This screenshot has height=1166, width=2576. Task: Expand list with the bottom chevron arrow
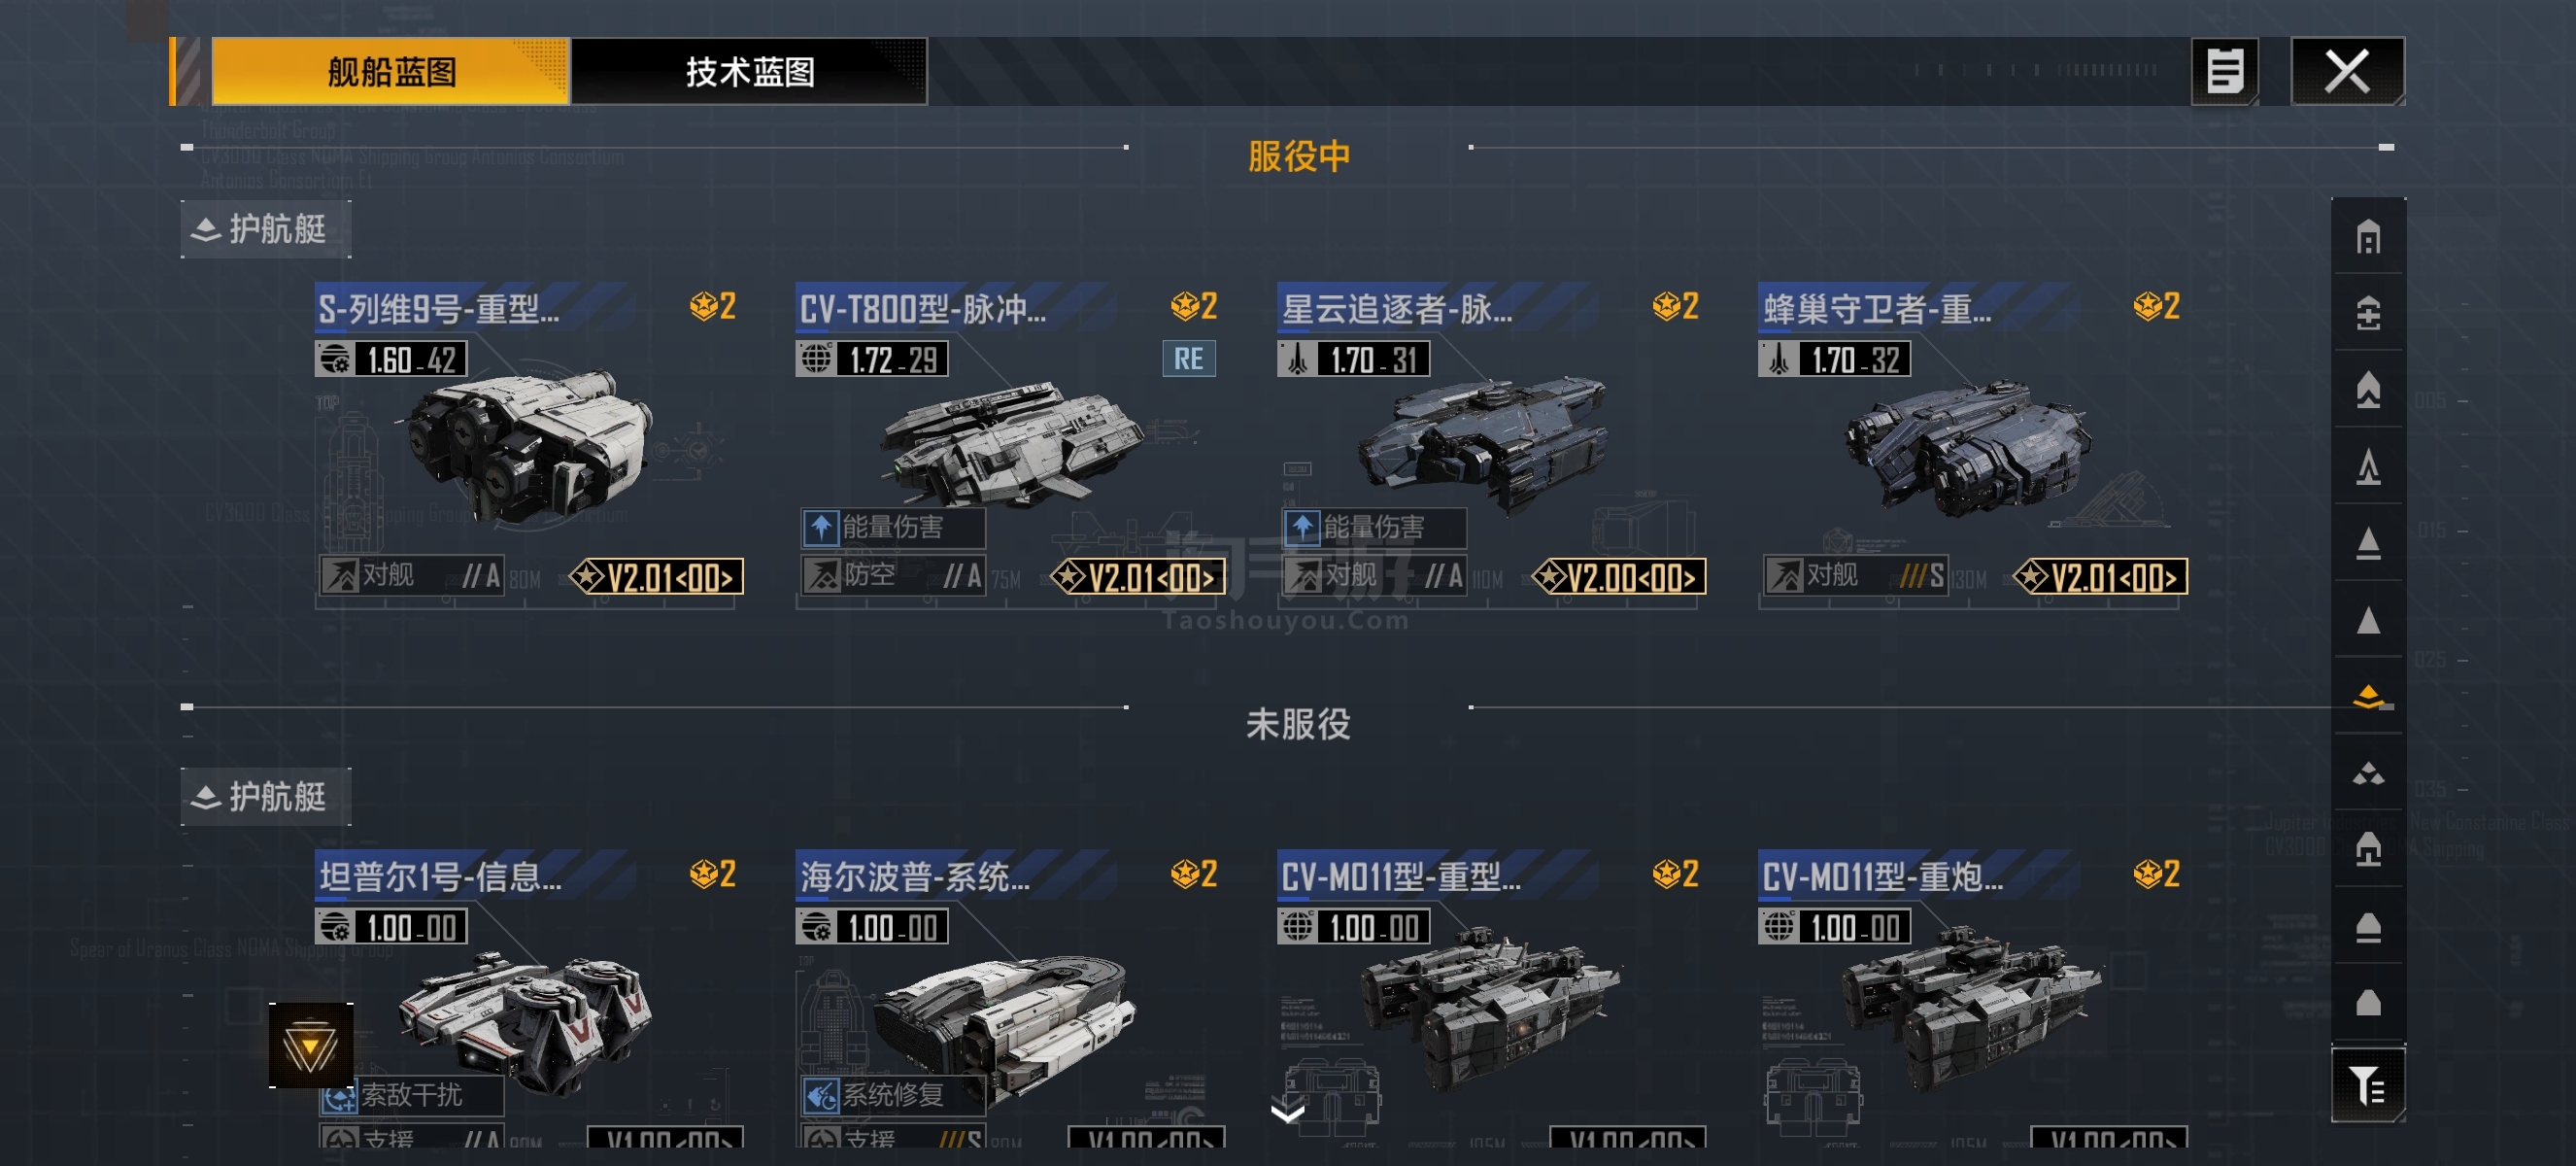tap(1287, 1110)
